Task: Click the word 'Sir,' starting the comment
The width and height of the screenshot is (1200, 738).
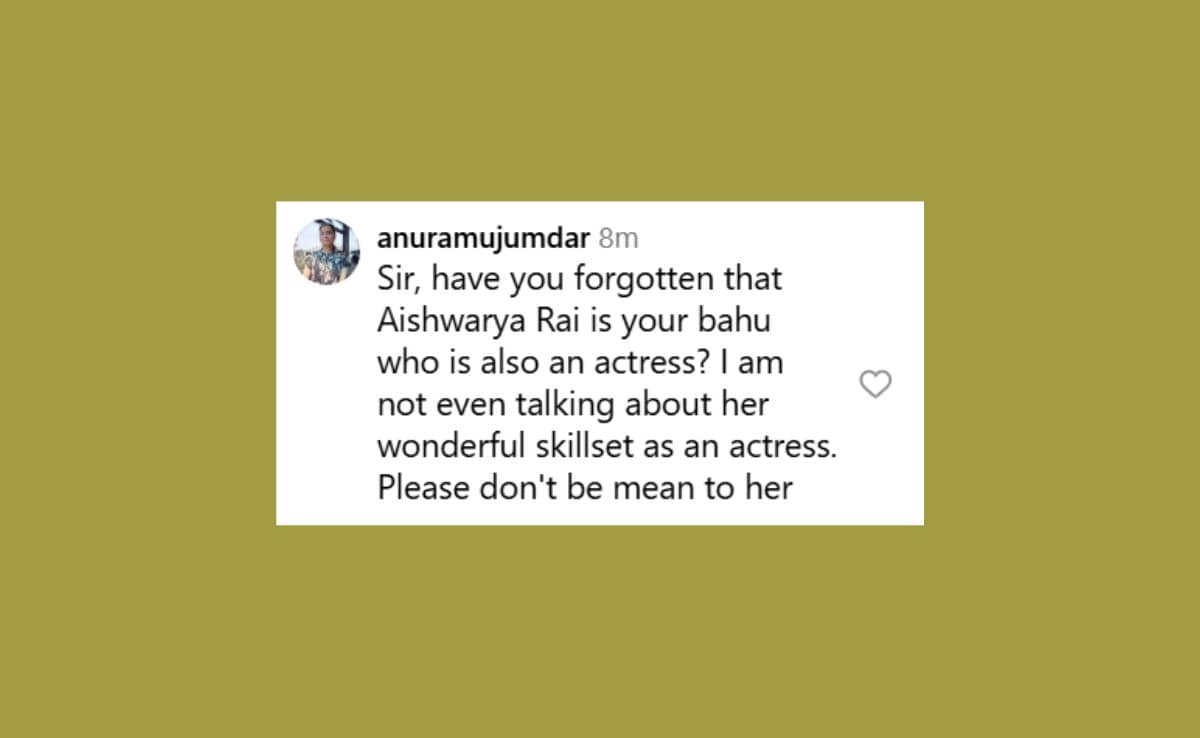Action: [x=399, y=278]
